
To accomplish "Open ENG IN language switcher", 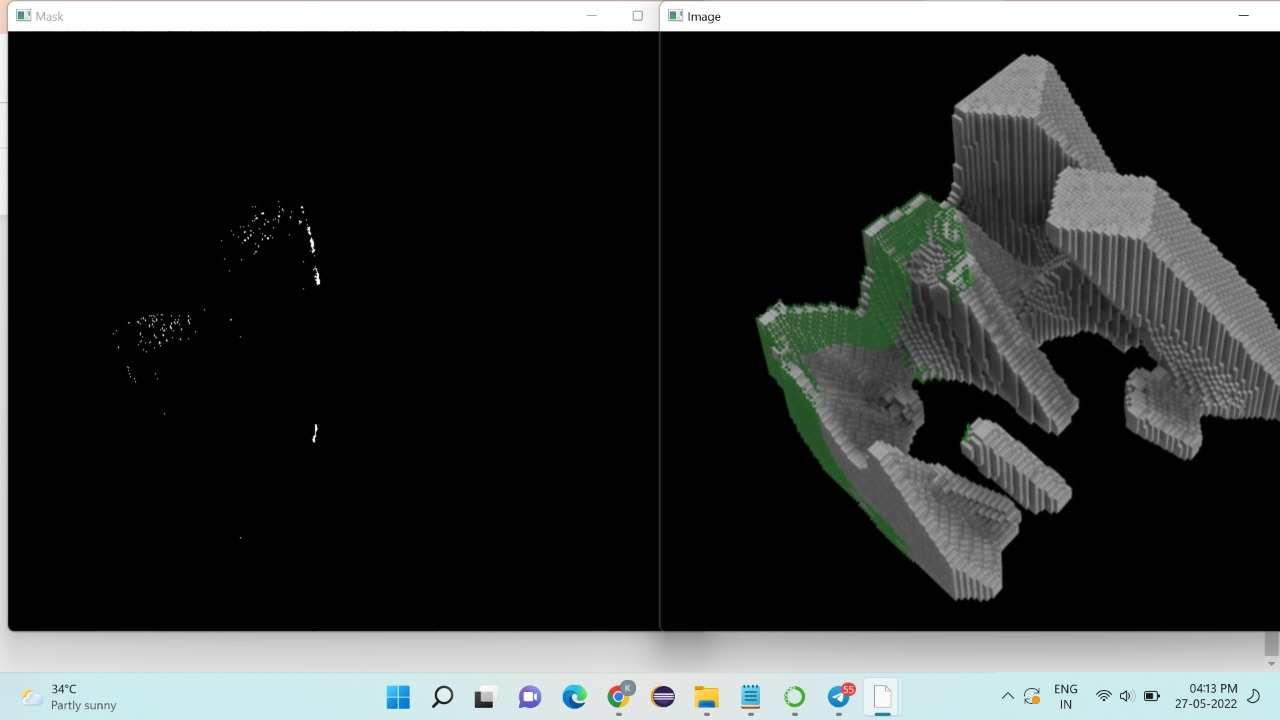I will tap(1066, 696).
